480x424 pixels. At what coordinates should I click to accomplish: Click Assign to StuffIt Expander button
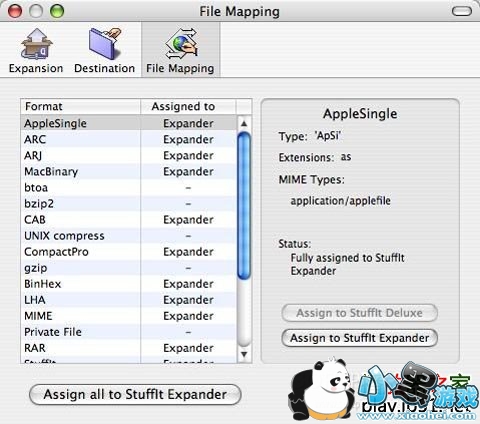coord(359,338)
